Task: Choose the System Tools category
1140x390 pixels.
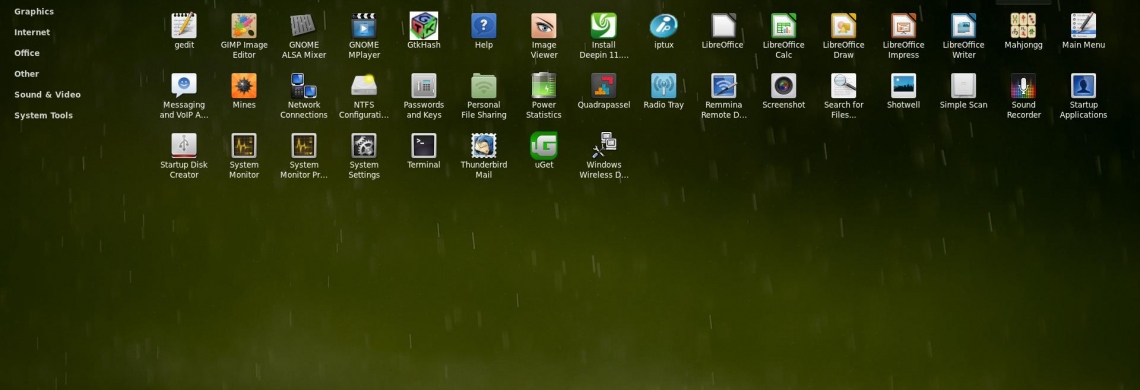Action: (x=44, y=115)
